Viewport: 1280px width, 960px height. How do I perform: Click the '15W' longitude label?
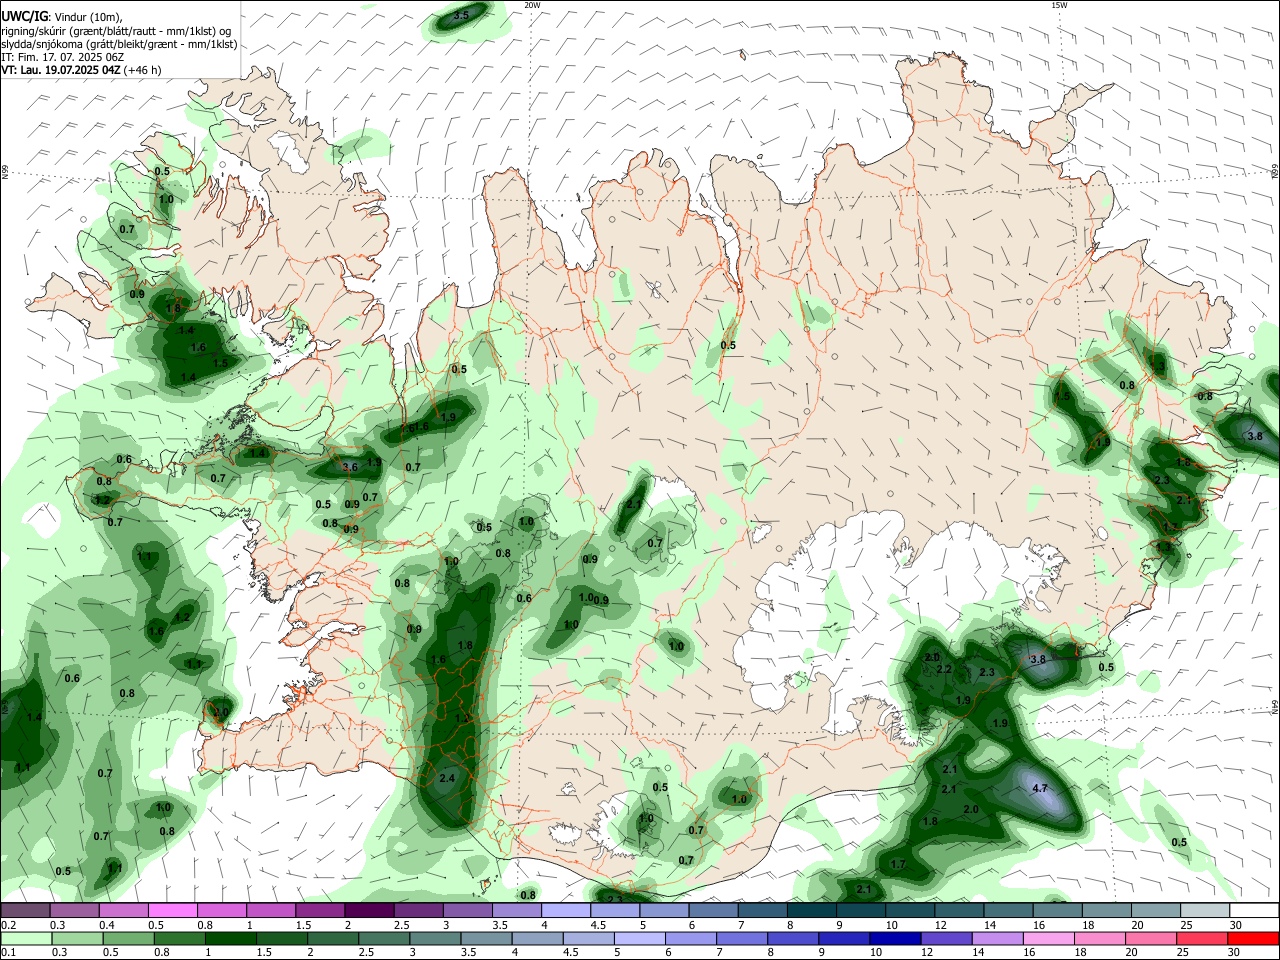pyautogui.click(x=1058, y=5)
